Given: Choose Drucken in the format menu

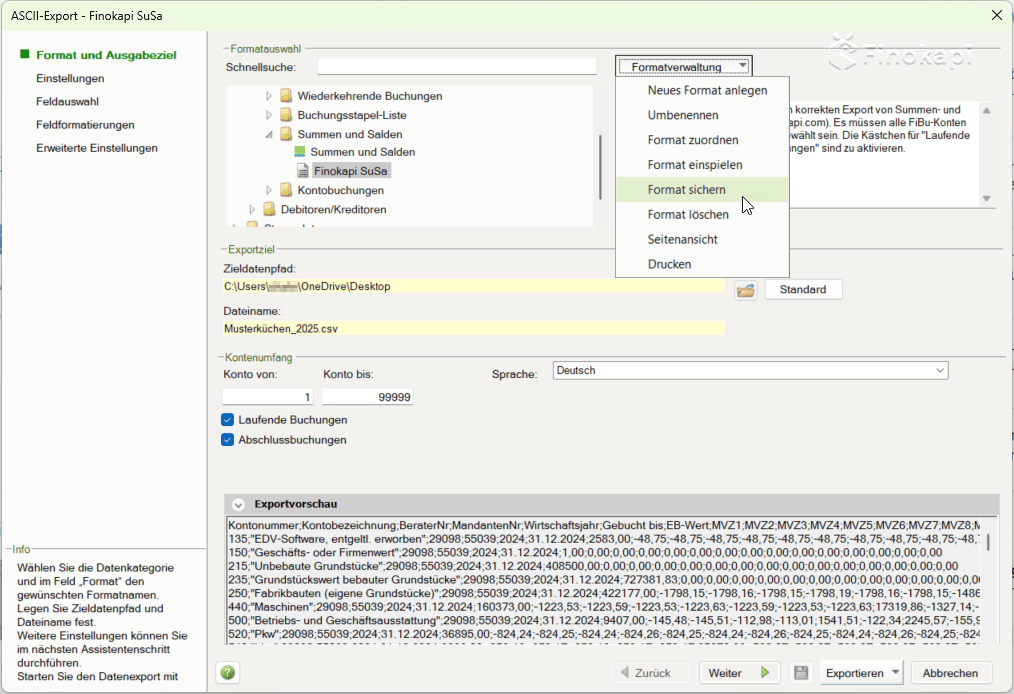Looking at the screenshot, I should coord(702,264).
